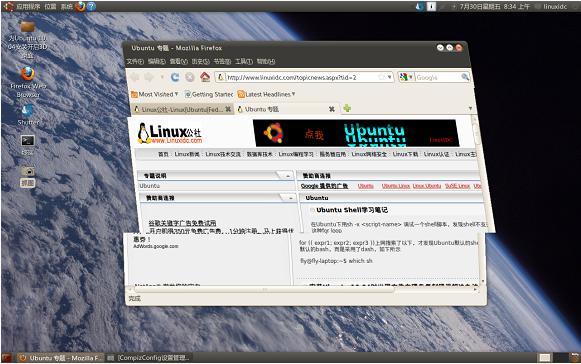
Task: Open the 系统 menu in the top panel
Action: [66, 6]
